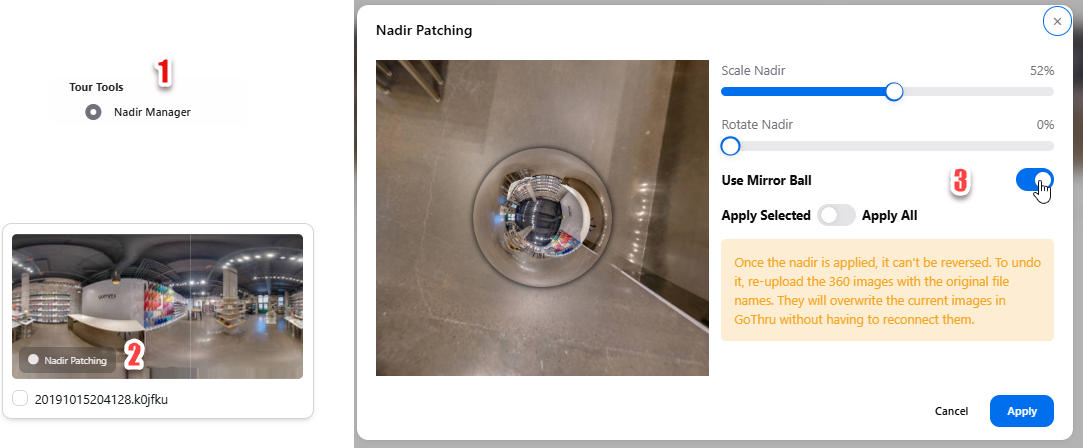Click the 20191015204128.k0jfku file name
Viewport: 1083px width, 448px height.
(101, 398)
